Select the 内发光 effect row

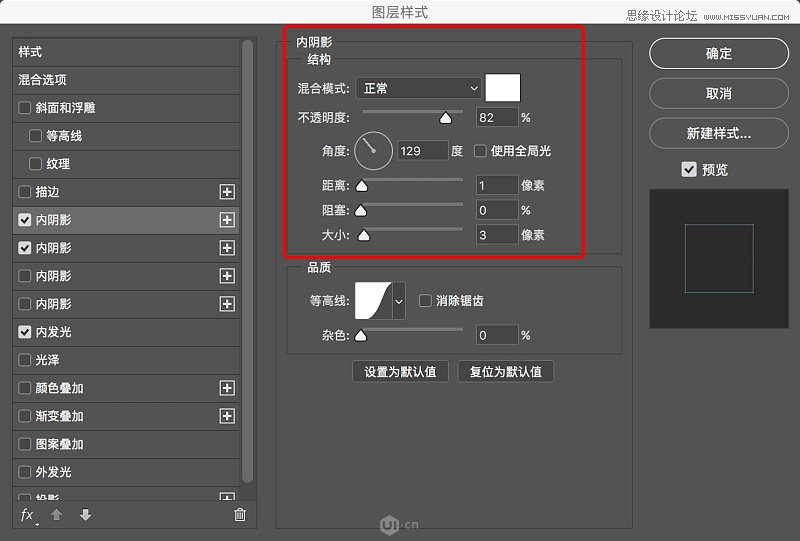click(126, 332)
